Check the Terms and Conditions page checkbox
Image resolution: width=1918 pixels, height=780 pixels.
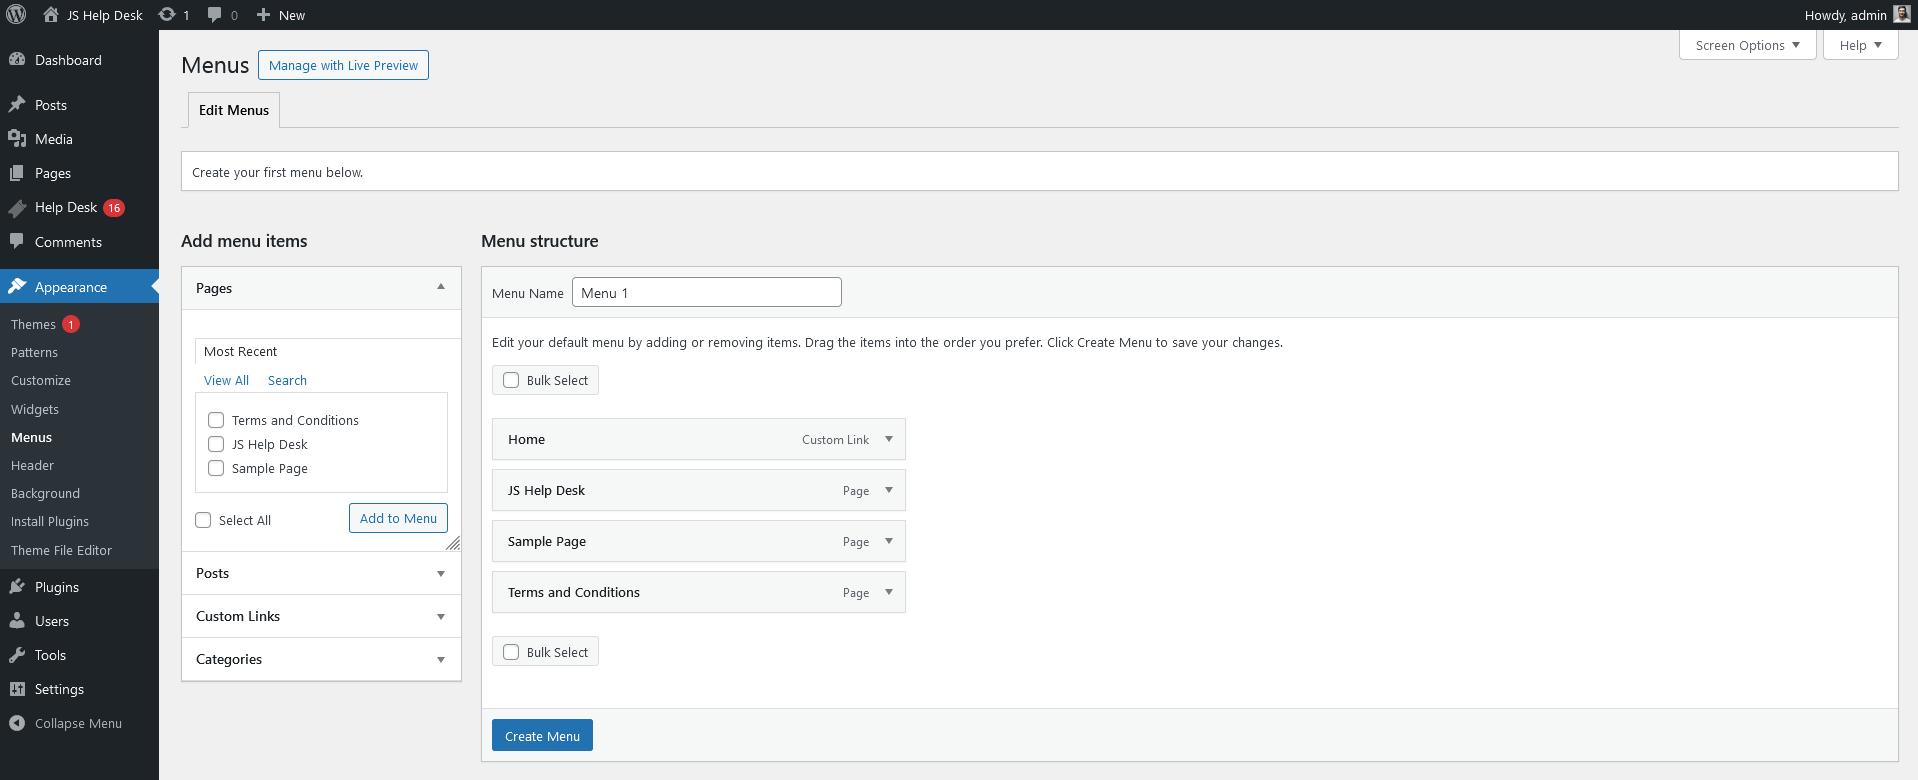(x=216, y=420)
